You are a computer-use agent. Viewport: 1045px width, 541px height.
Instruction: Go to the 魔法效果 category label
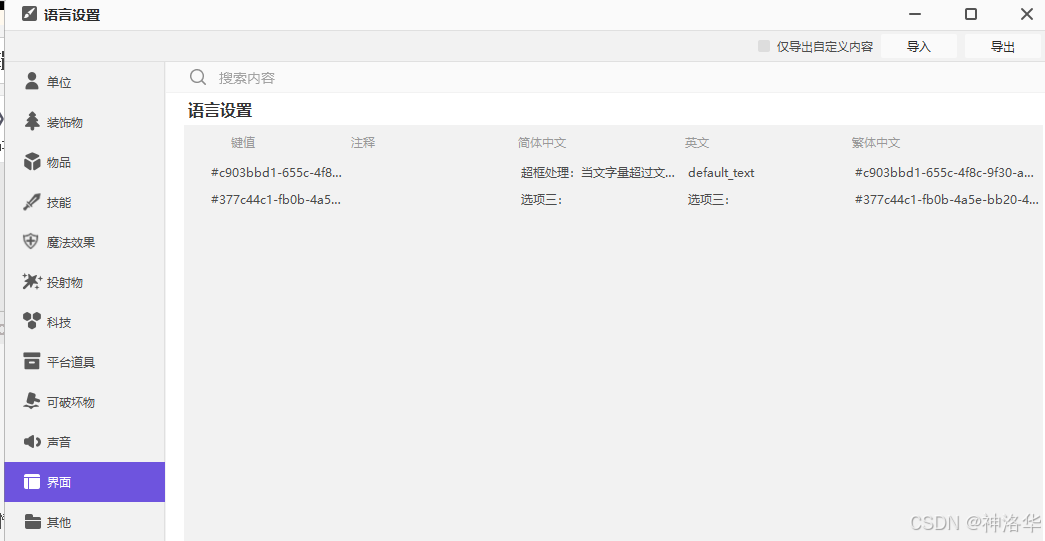(x=71, y=243)
